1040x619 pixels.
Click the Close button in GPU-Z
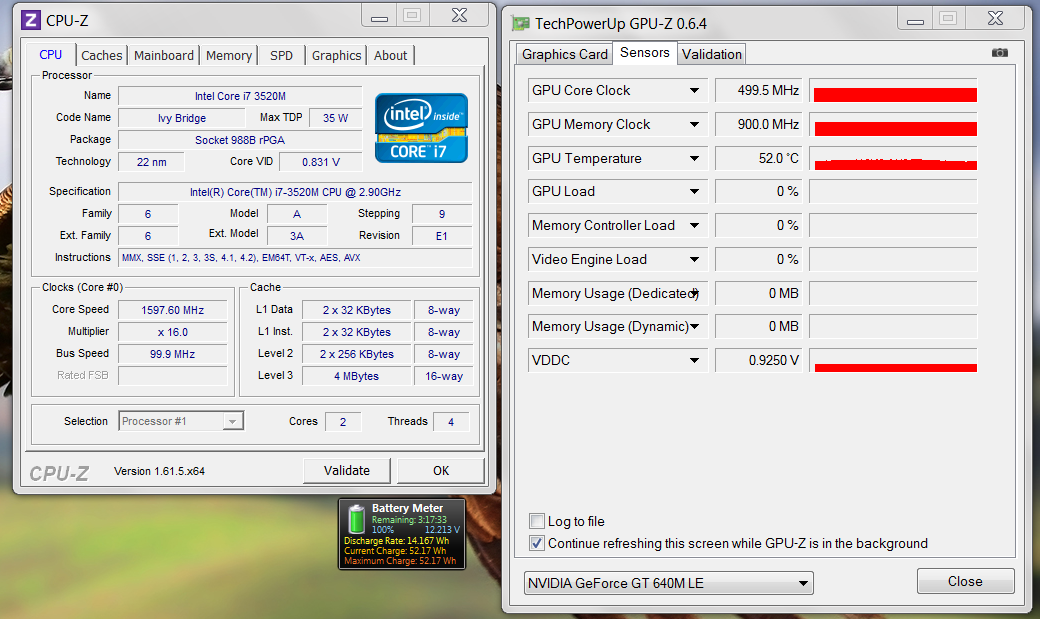[965, 581]
